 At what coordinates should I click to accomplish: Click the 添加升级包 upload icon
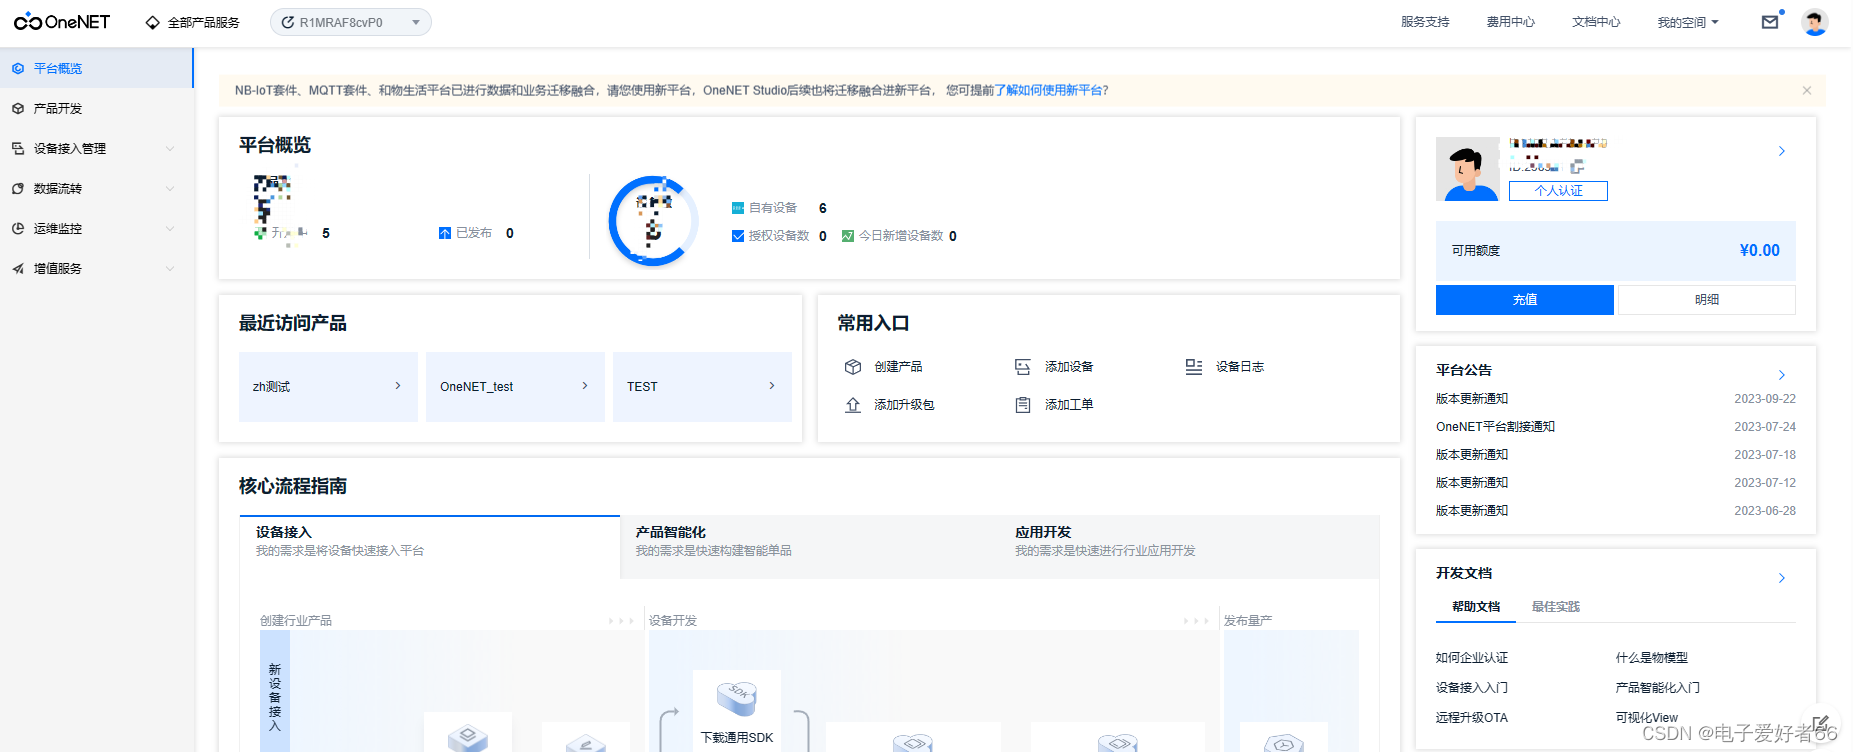click(853, 405)
